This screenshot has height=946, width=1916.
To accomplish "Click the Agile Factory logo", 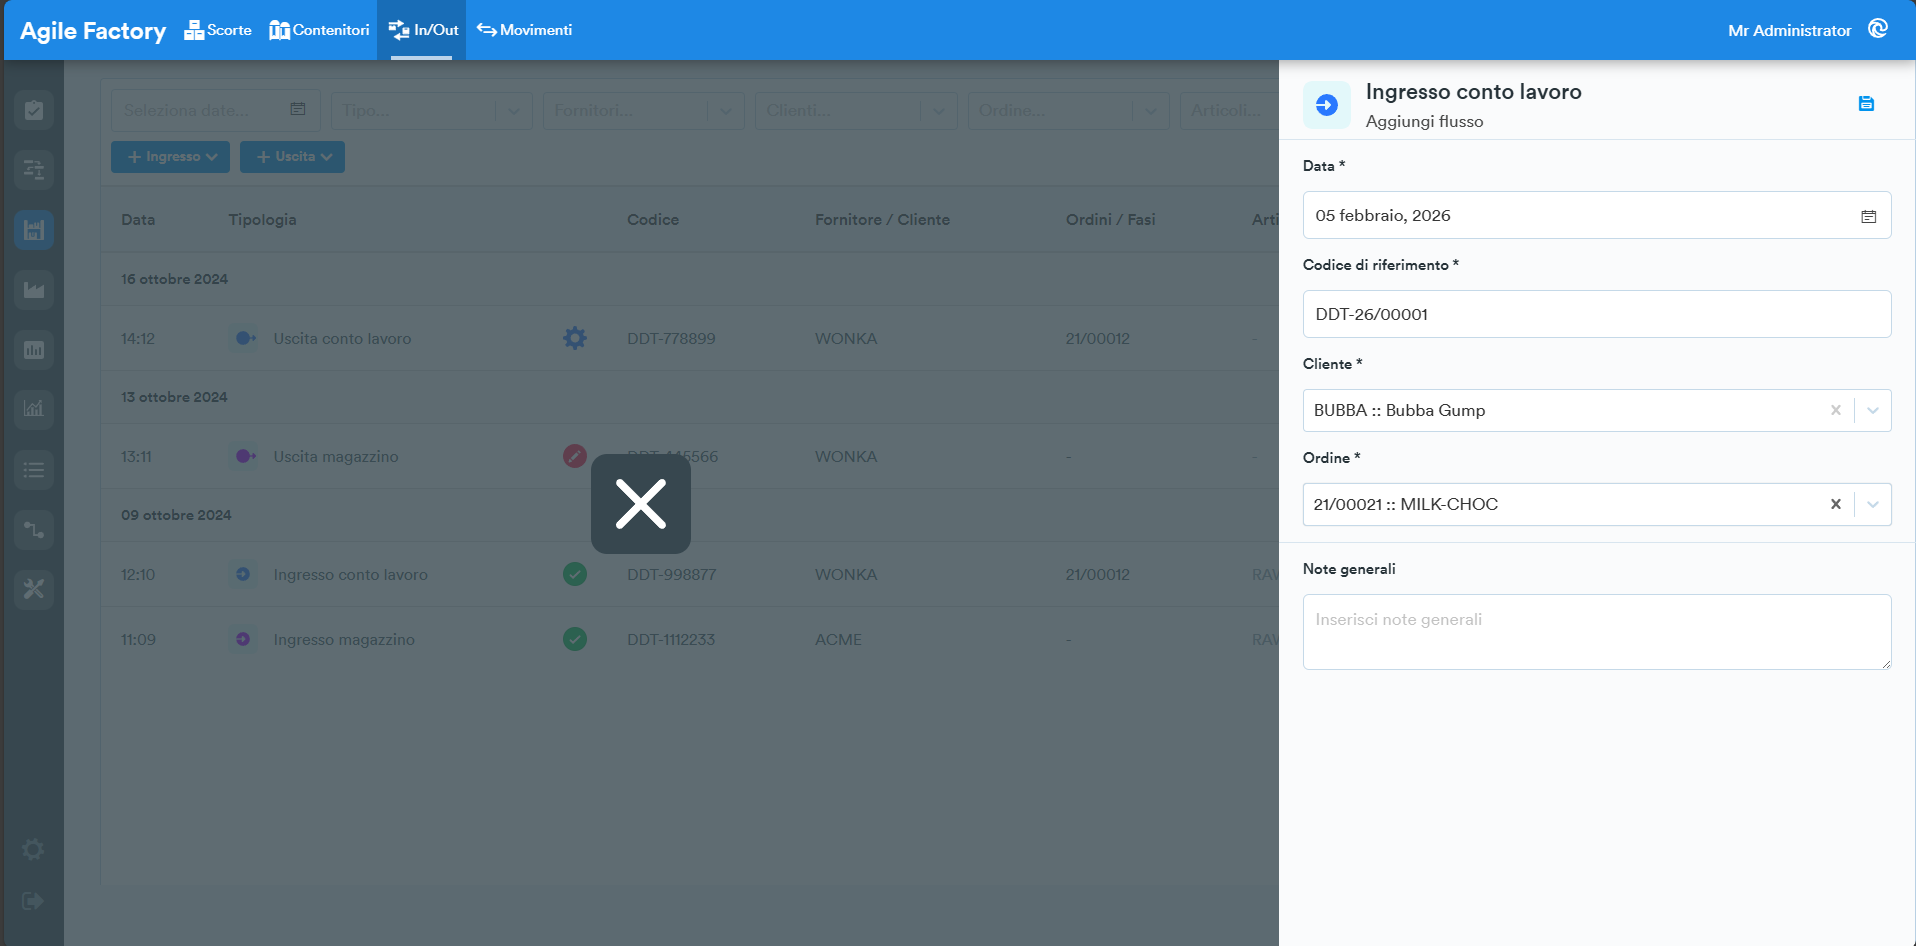I will 93,31.
